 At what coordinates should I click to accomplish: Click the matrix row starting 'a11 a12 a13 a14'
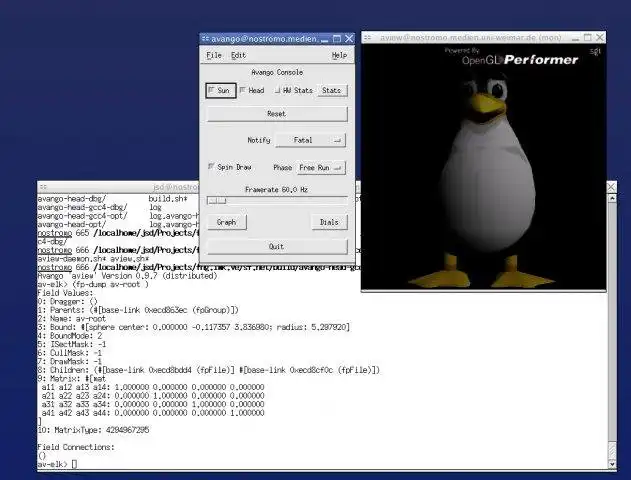(x=153, y=387)
